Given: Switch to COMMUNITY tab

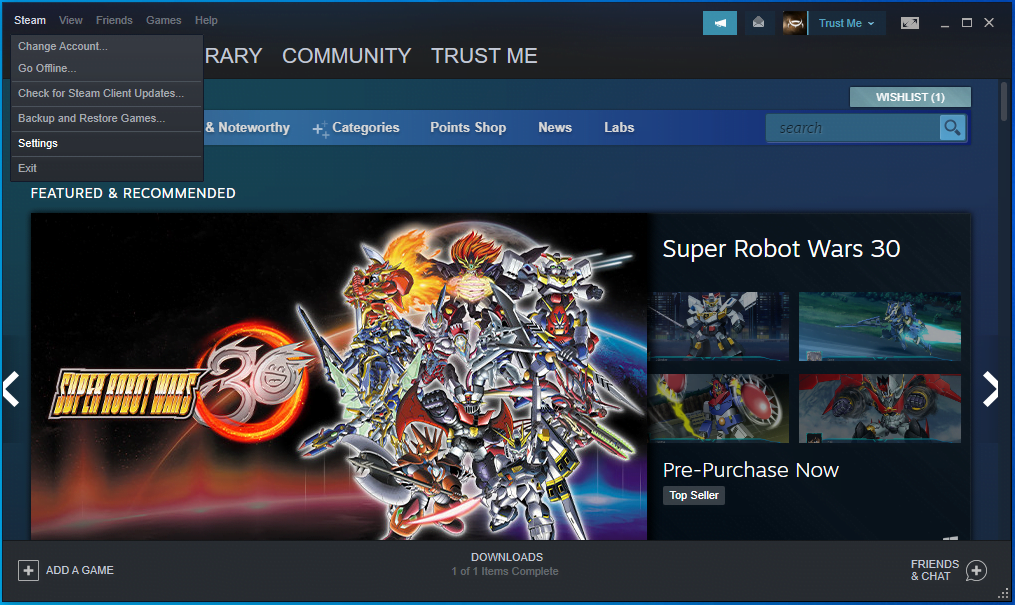Looking at the screenshot, I should tap(346, 56).
